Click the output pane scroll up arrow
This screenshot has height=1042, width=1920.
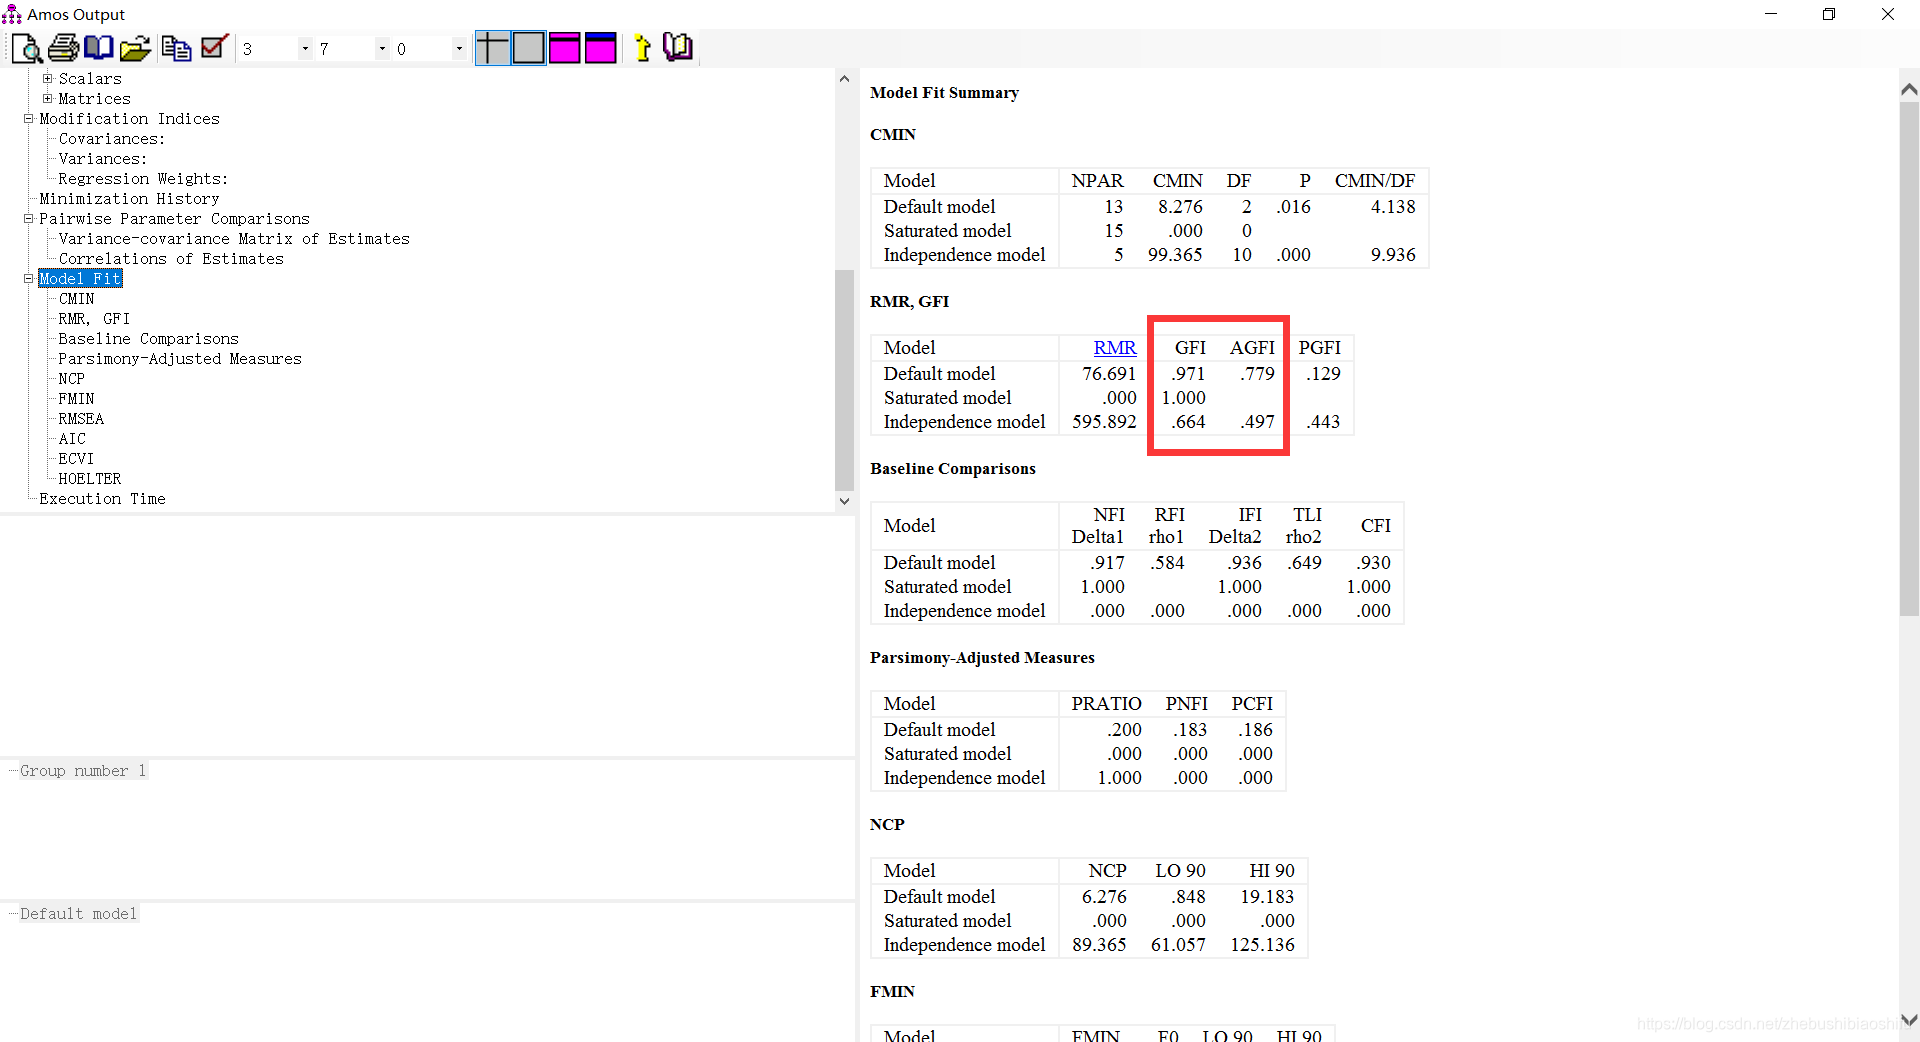coord(1909,89)
